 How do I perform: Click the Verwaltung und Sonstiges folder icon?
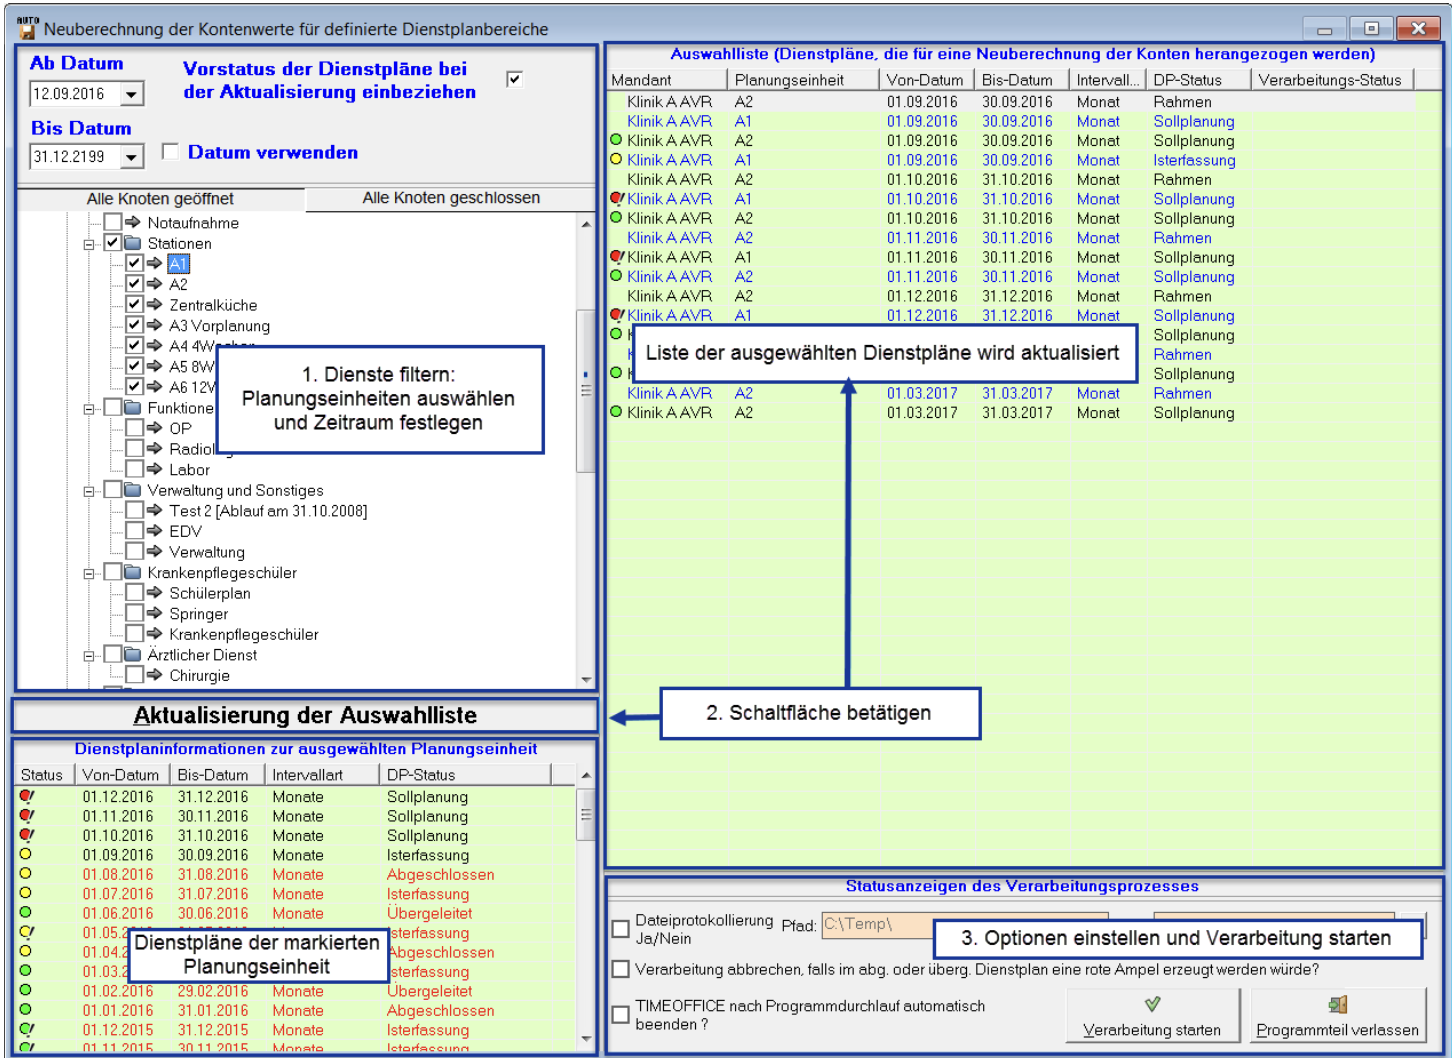[133, 490]
